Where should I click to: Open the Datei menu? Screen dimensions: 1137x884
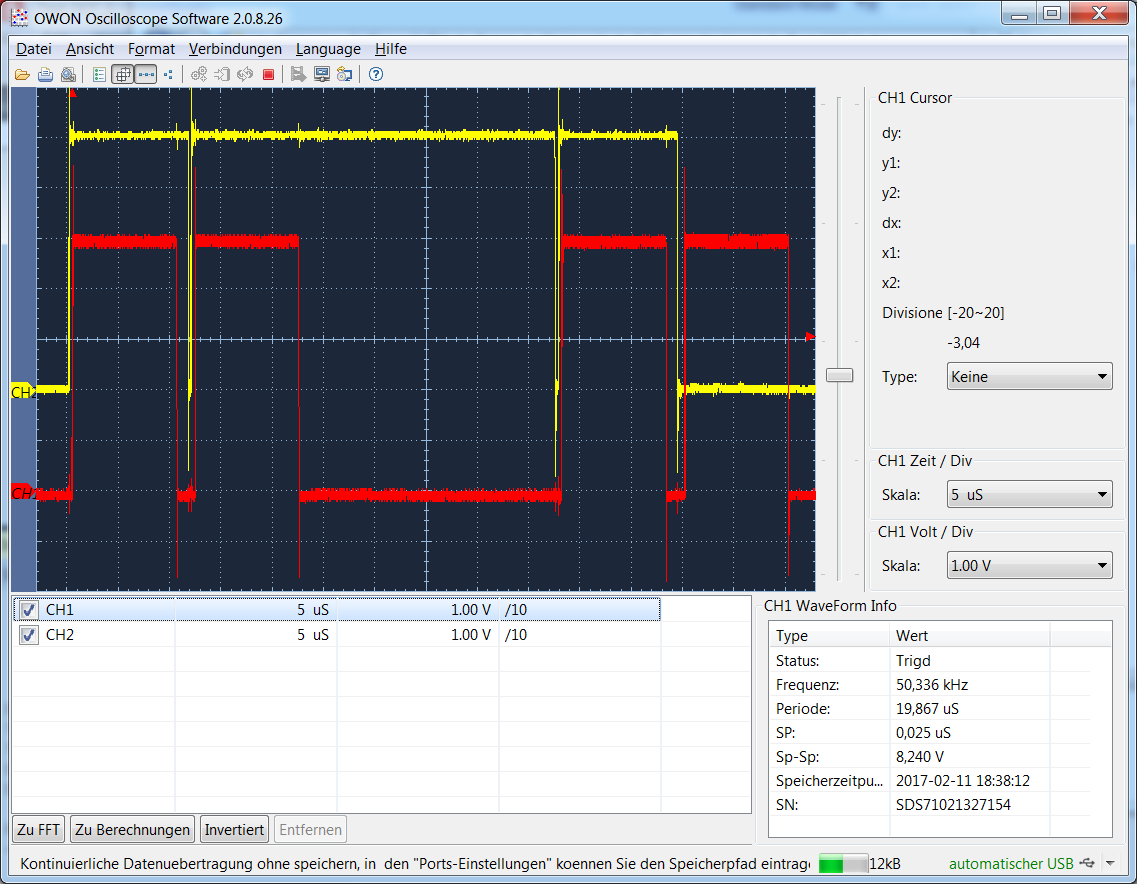tap(33, 49)
